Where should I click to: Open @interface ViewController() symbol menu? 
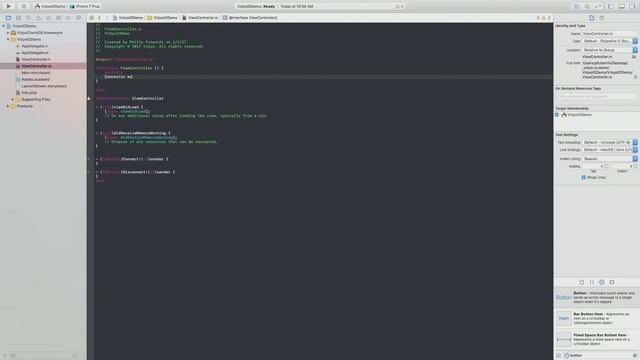(250, 18)
